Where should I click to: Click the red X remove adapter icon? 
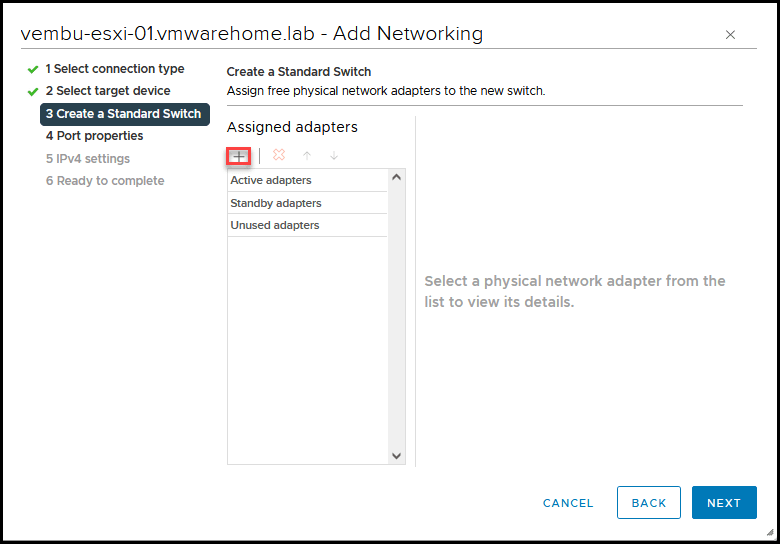[279, 155]
